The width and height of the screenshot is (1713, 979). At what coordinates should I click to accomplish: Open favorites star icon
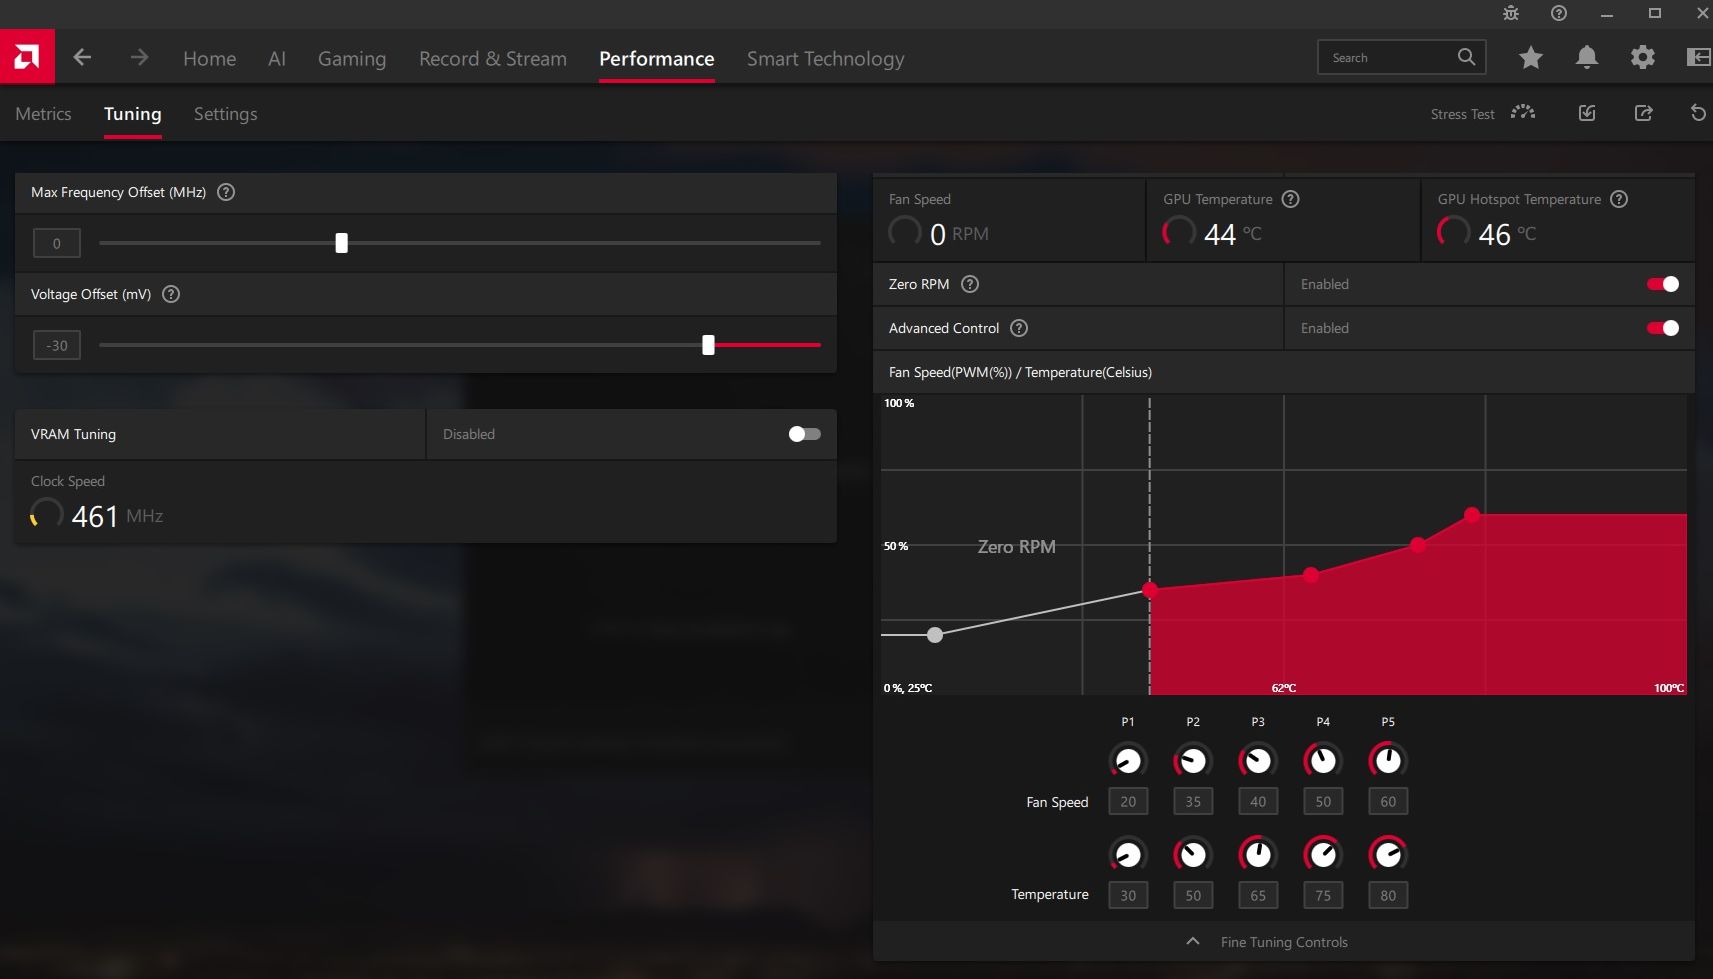pyautogui.click(x=1530, y=58)
